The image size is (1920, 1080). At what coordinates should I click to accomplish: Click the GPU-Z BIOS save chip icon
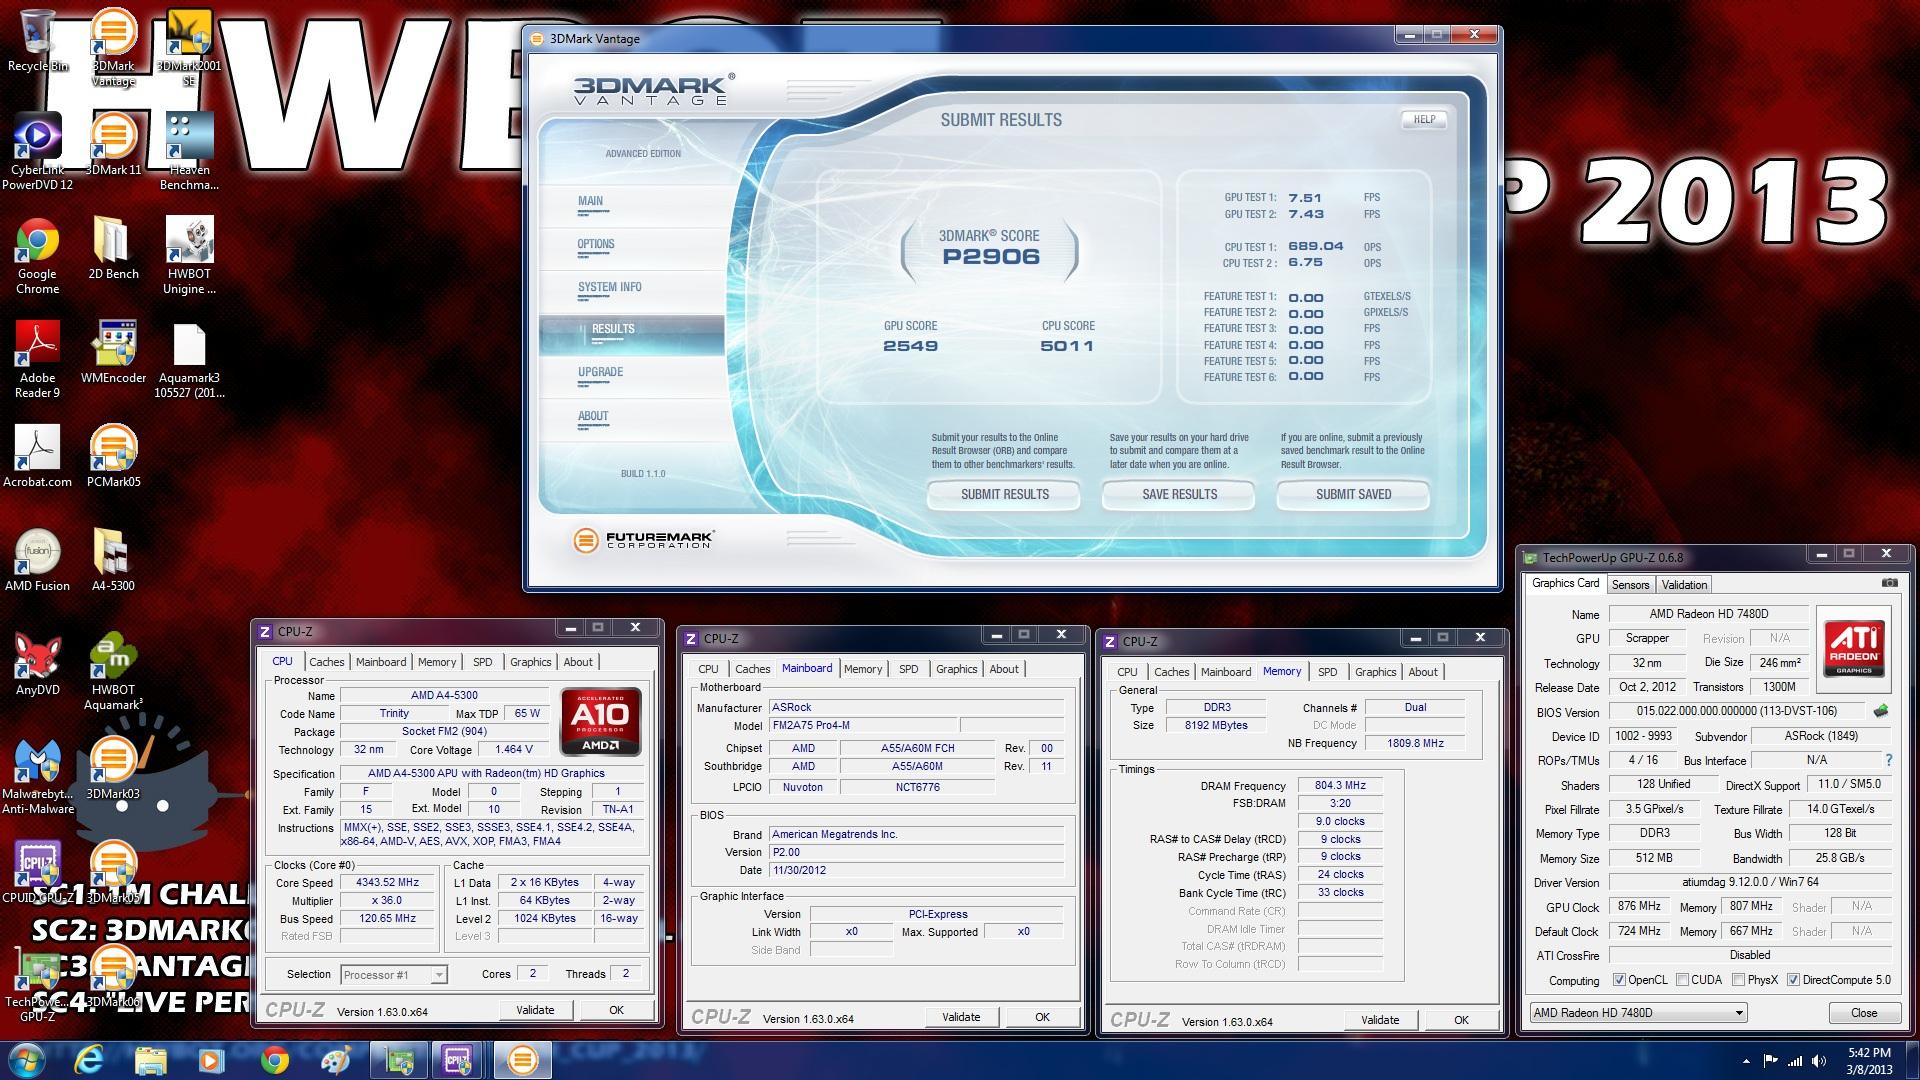1881,711
